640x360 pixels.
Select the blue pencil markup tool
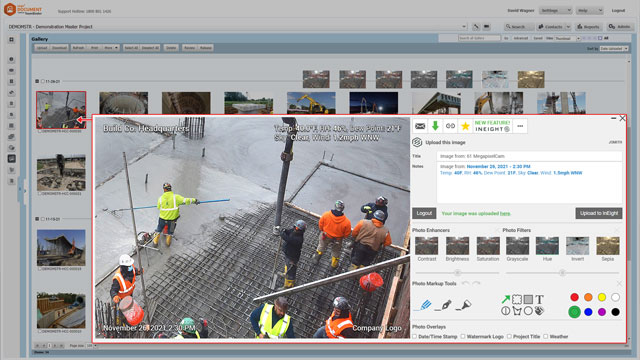coord(423,305)
